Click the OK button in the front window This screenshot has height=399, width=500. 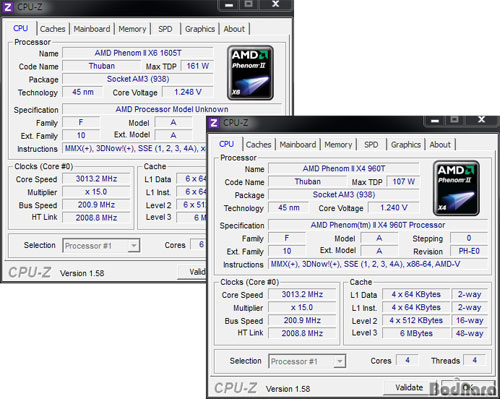[x=468, y=388]
